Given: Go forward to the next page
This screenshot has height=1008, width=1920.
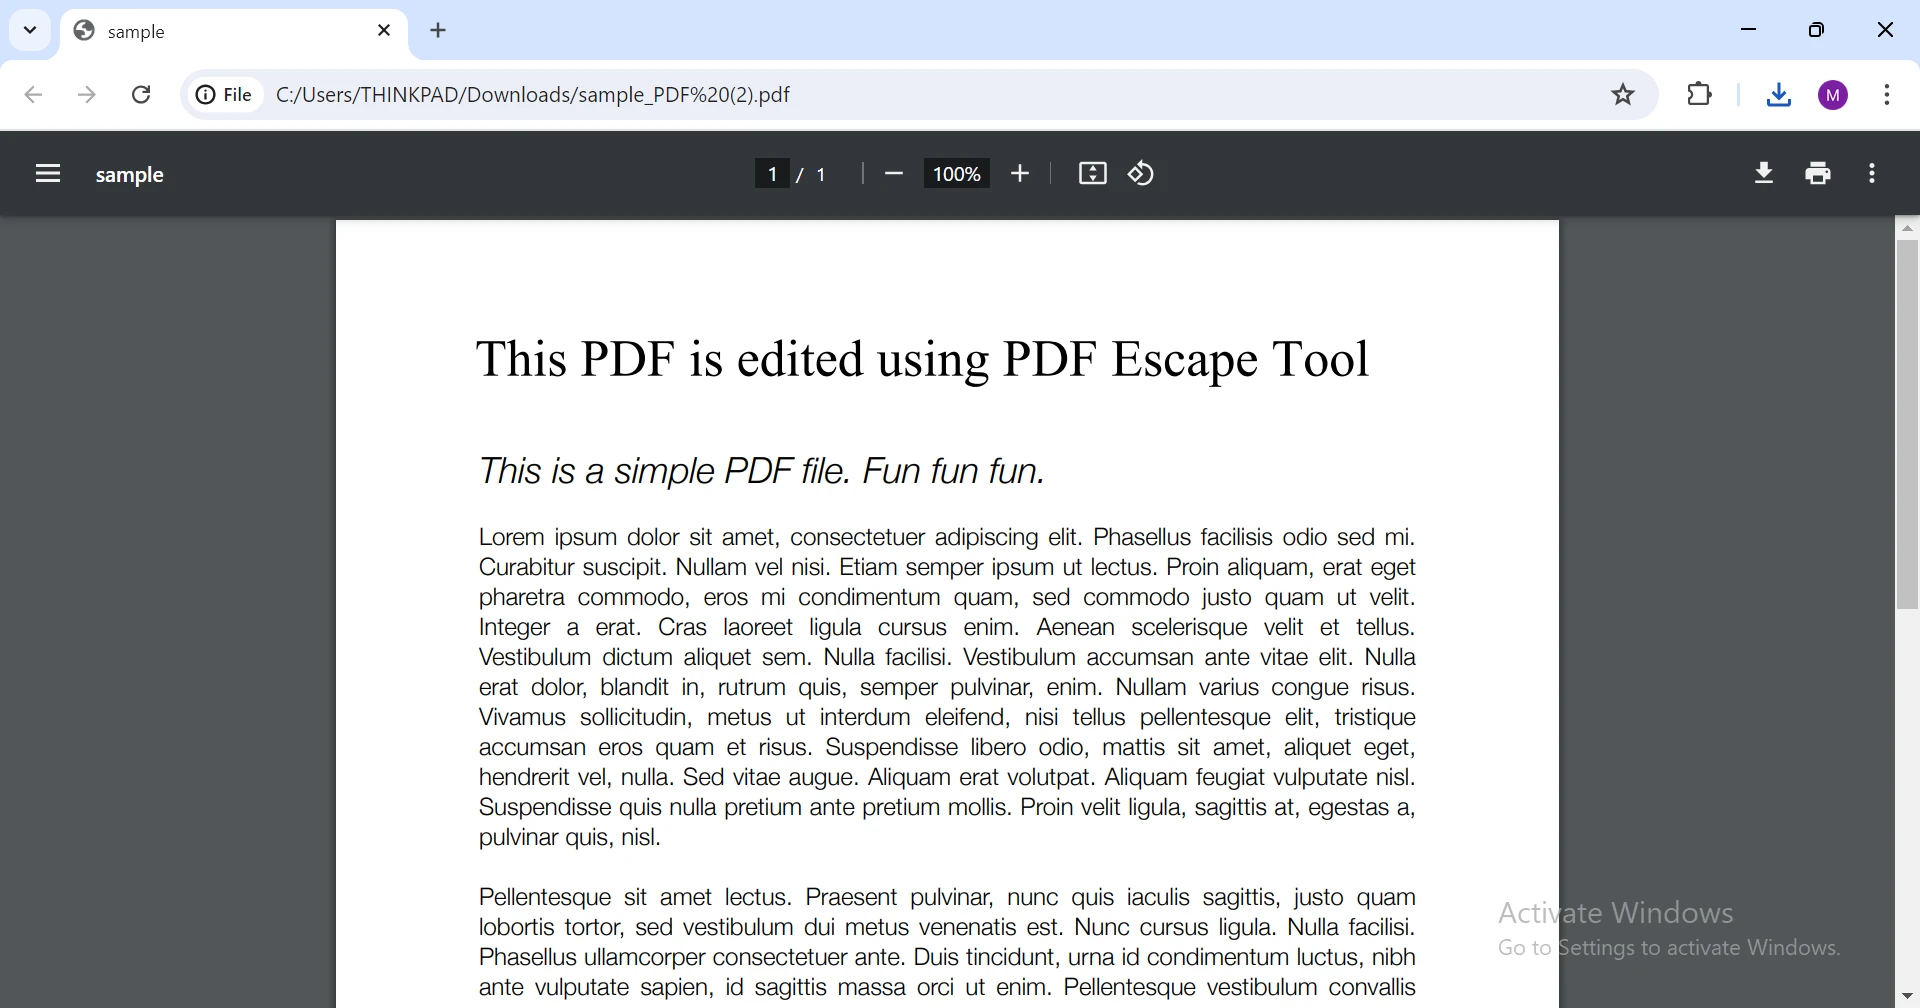Looking at the screenshot, I should coord(88,95).
